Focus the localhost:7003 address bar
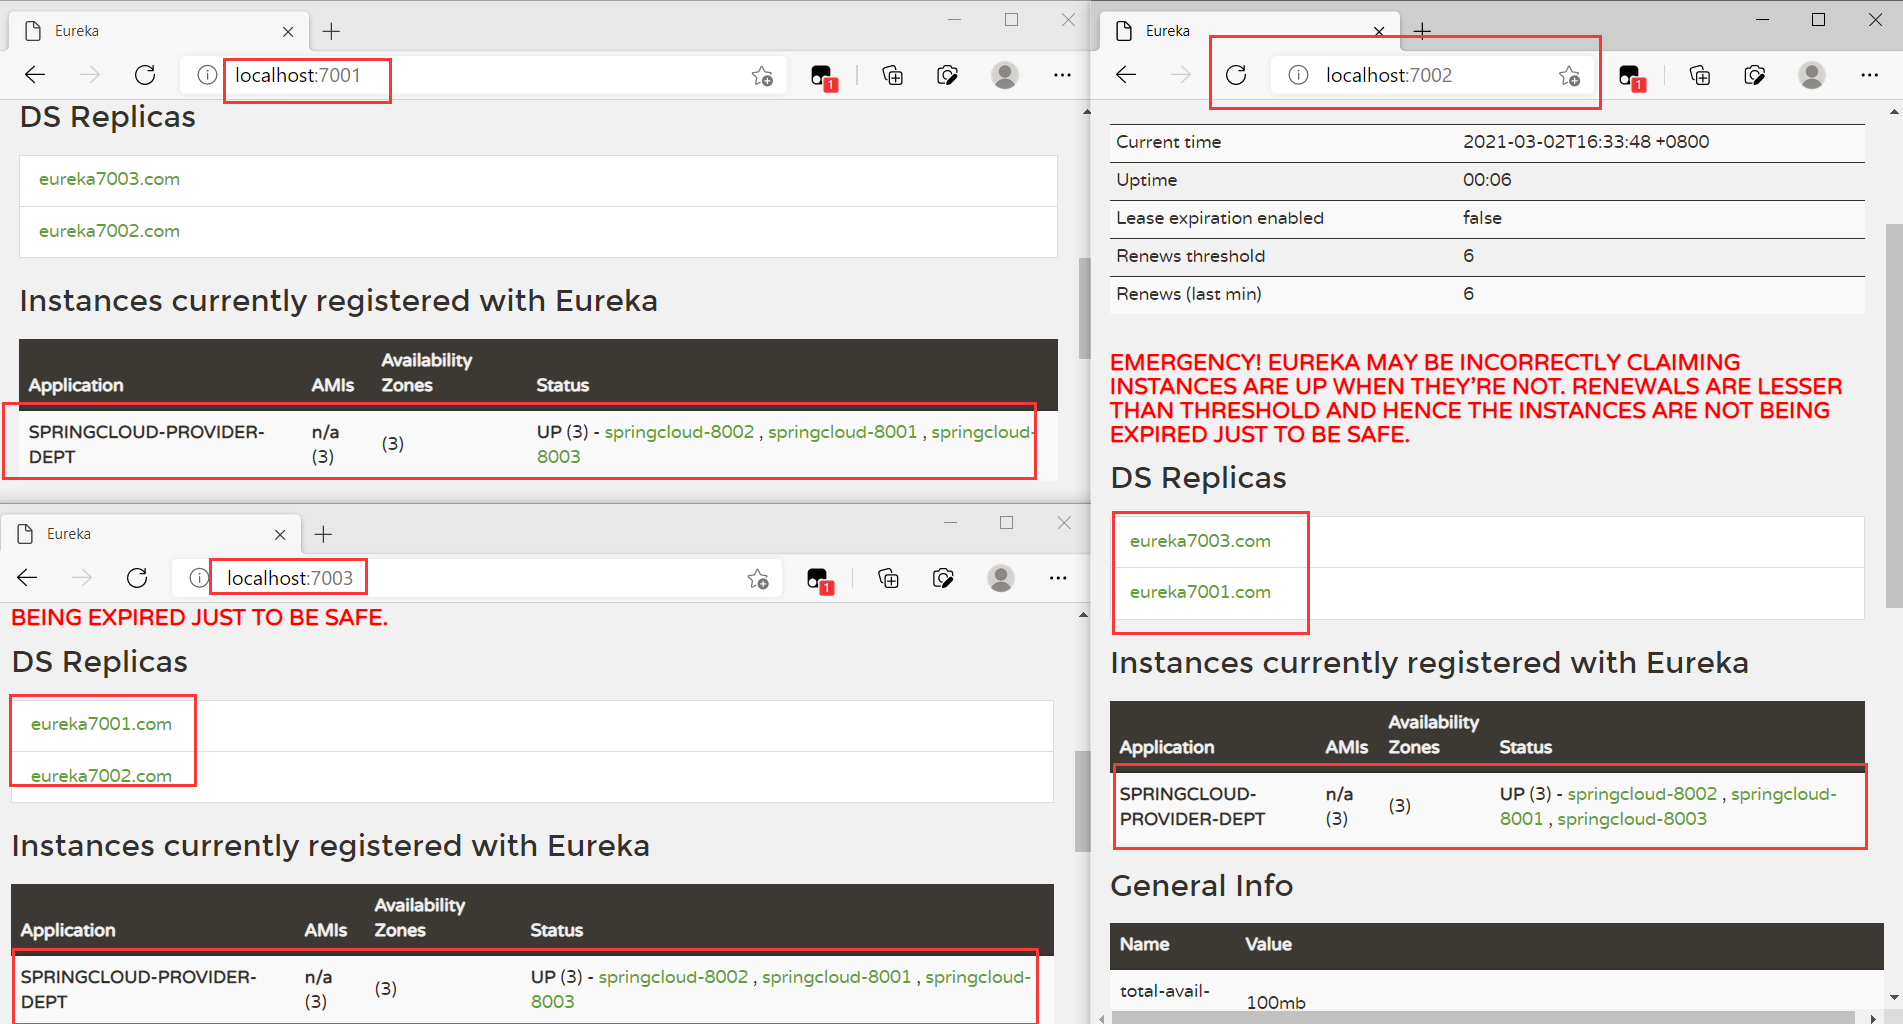Image resolution: width=1903 pixels, height=1024 pixels. (x=475, y=578)
